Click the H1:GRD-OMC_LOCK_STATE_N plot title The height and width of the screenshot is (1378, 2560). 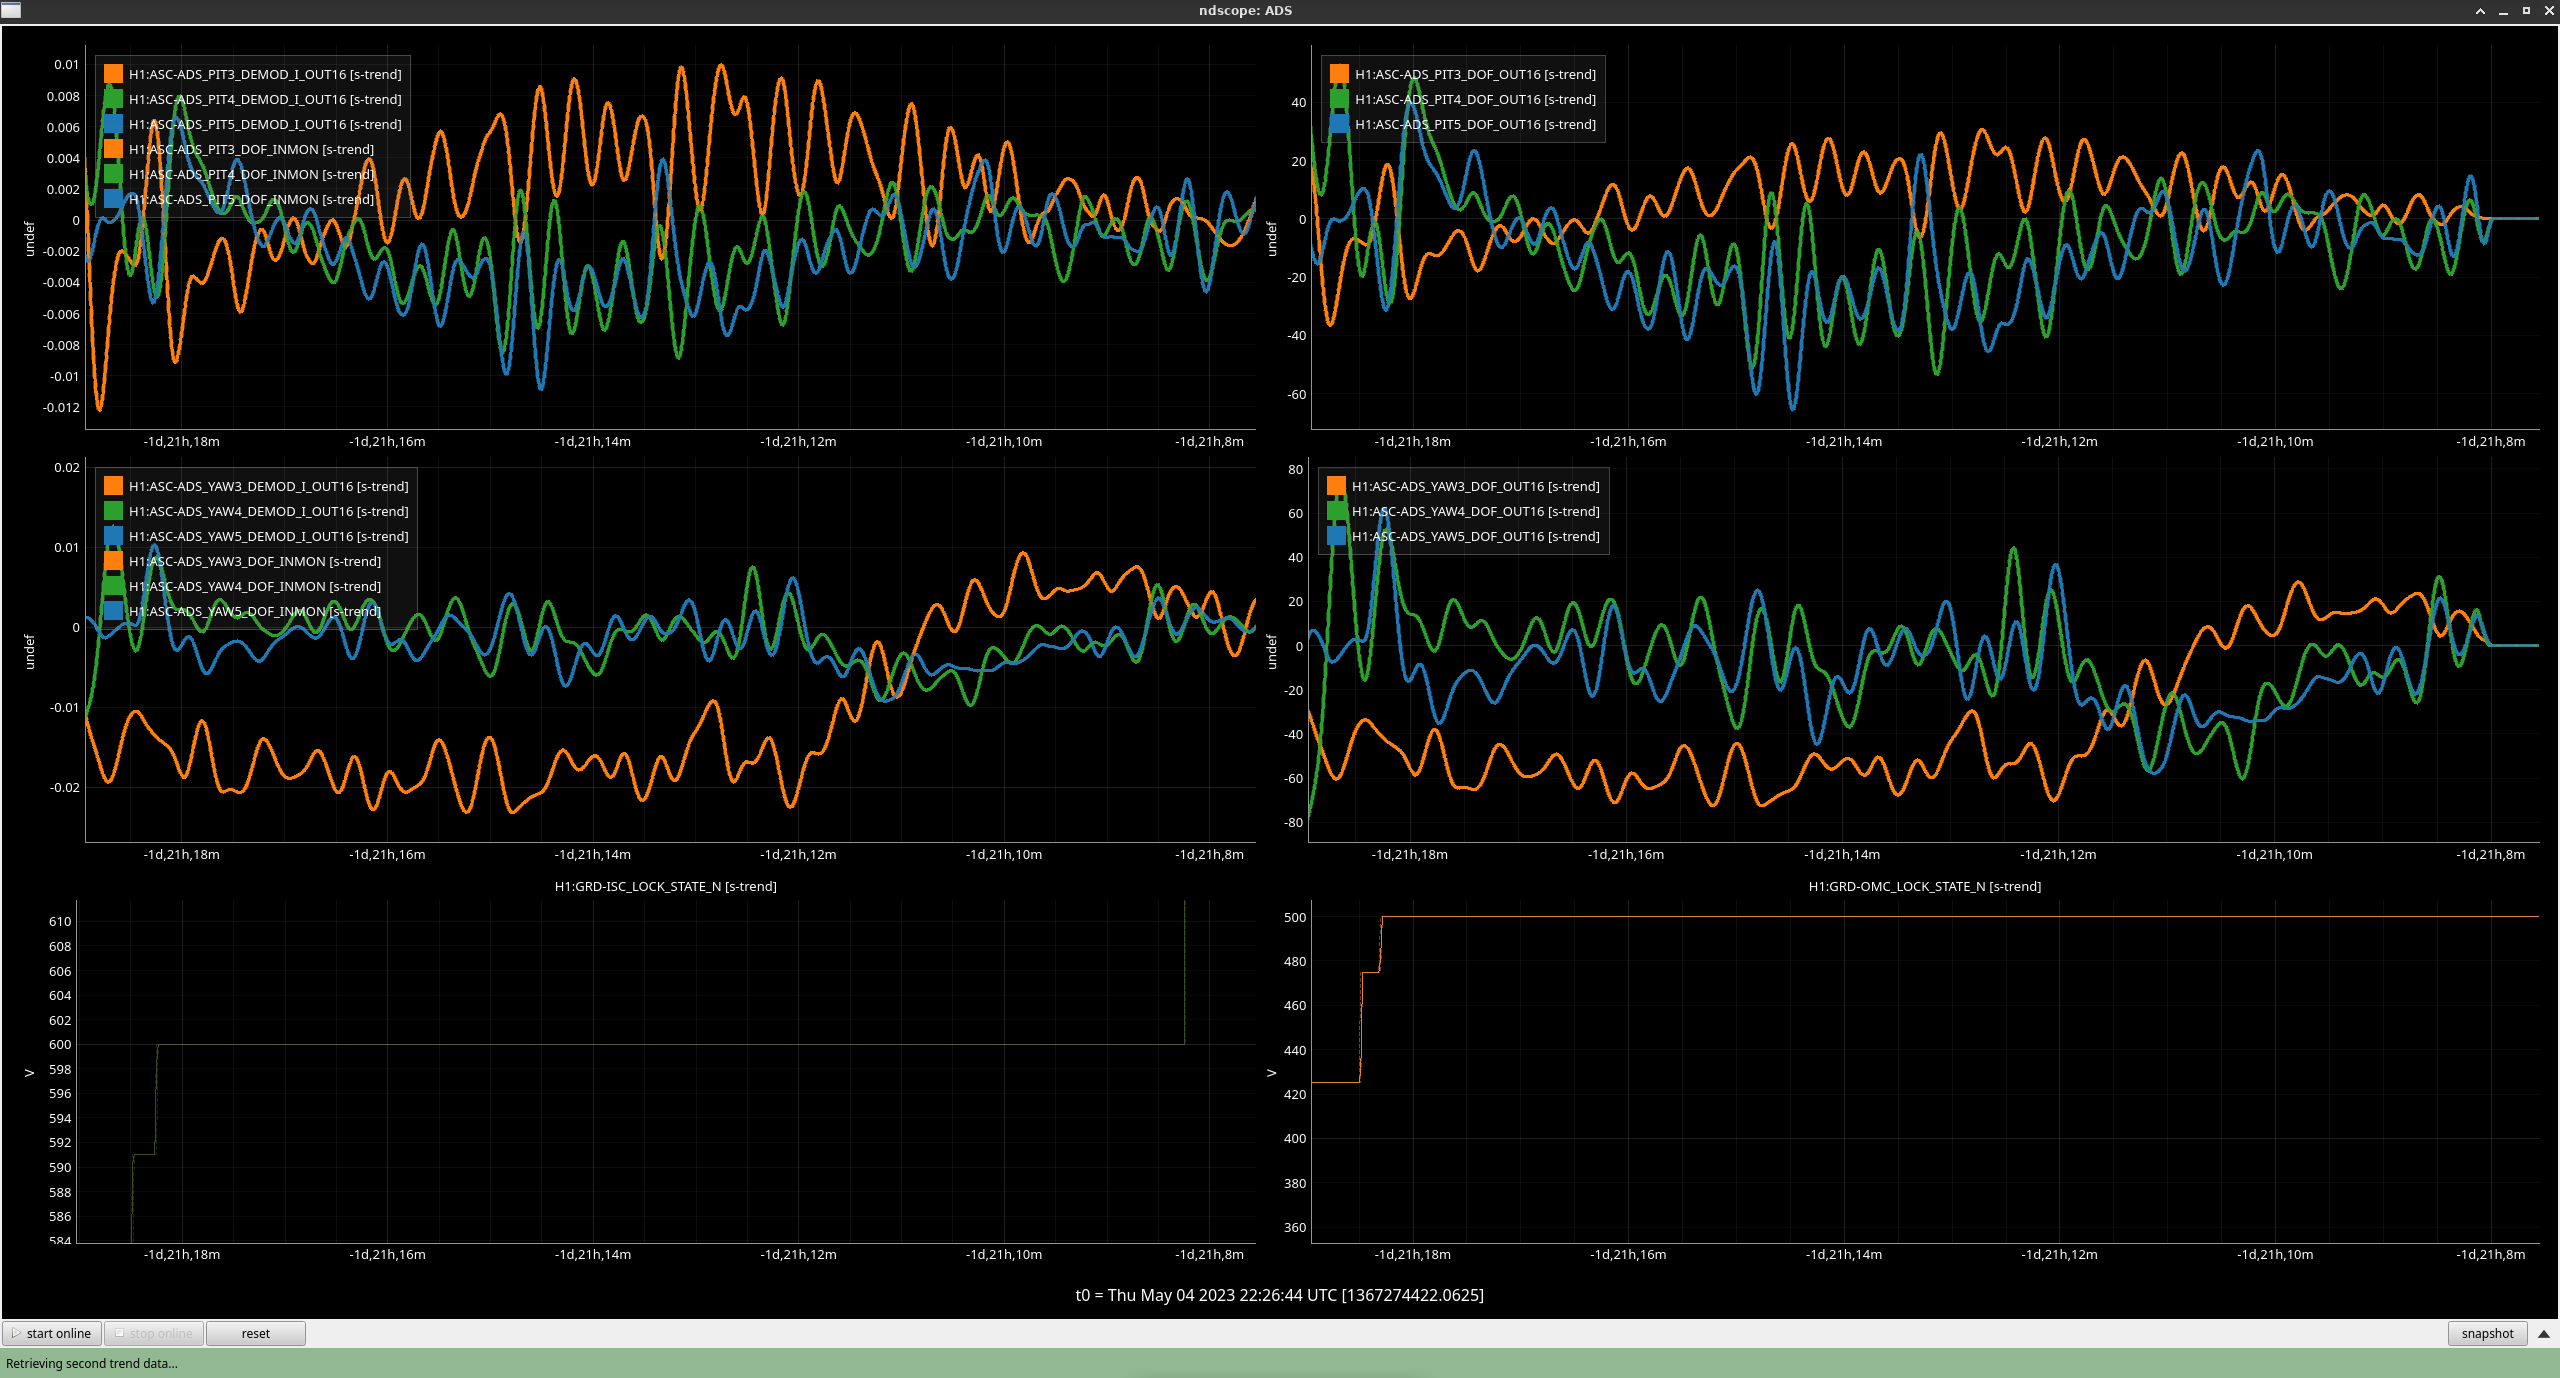pyautogui.click(x=1924, y=886)
